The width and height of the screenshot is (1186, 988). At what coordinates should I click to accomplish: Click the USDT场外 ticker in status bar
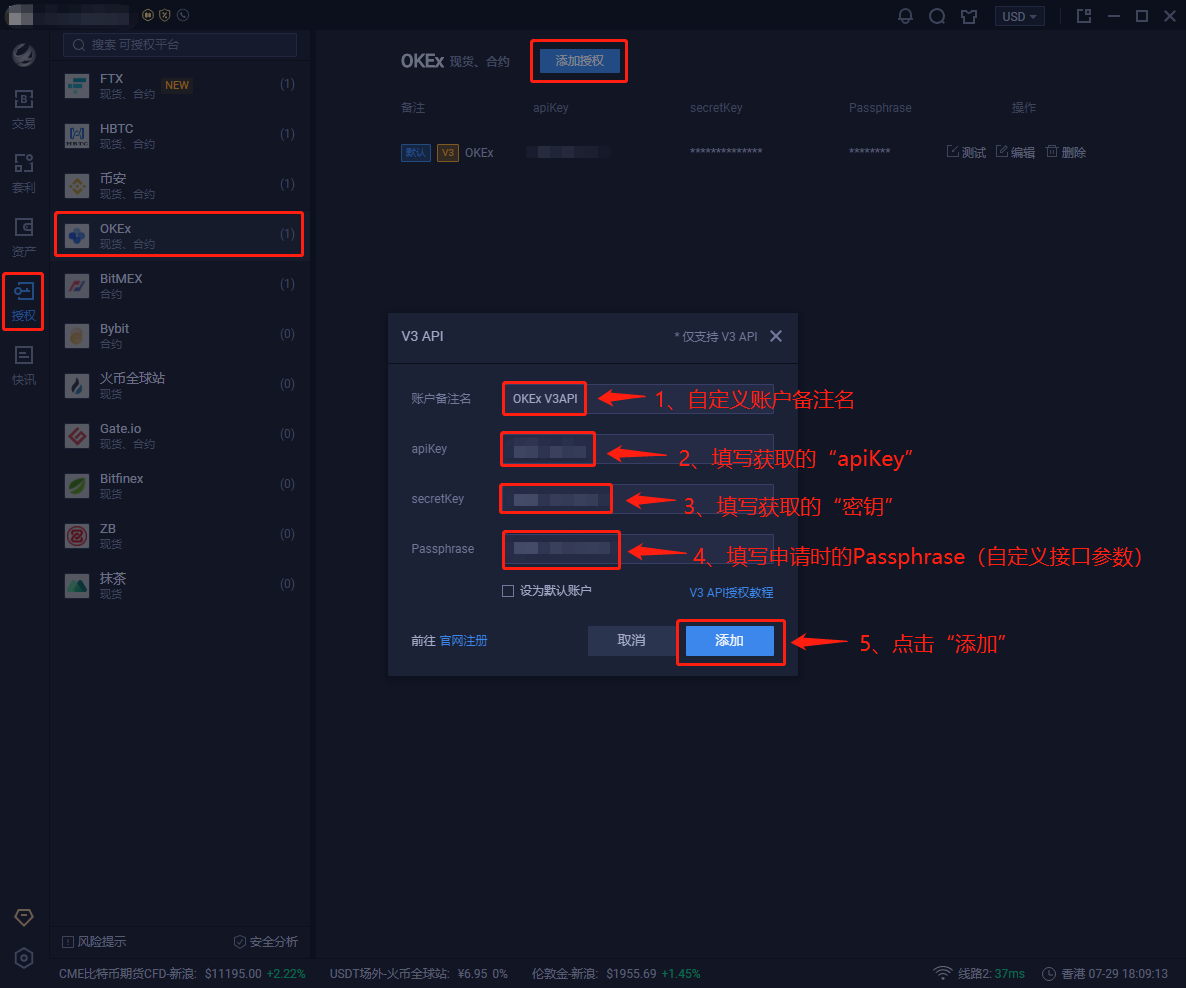tap(418, 974)
